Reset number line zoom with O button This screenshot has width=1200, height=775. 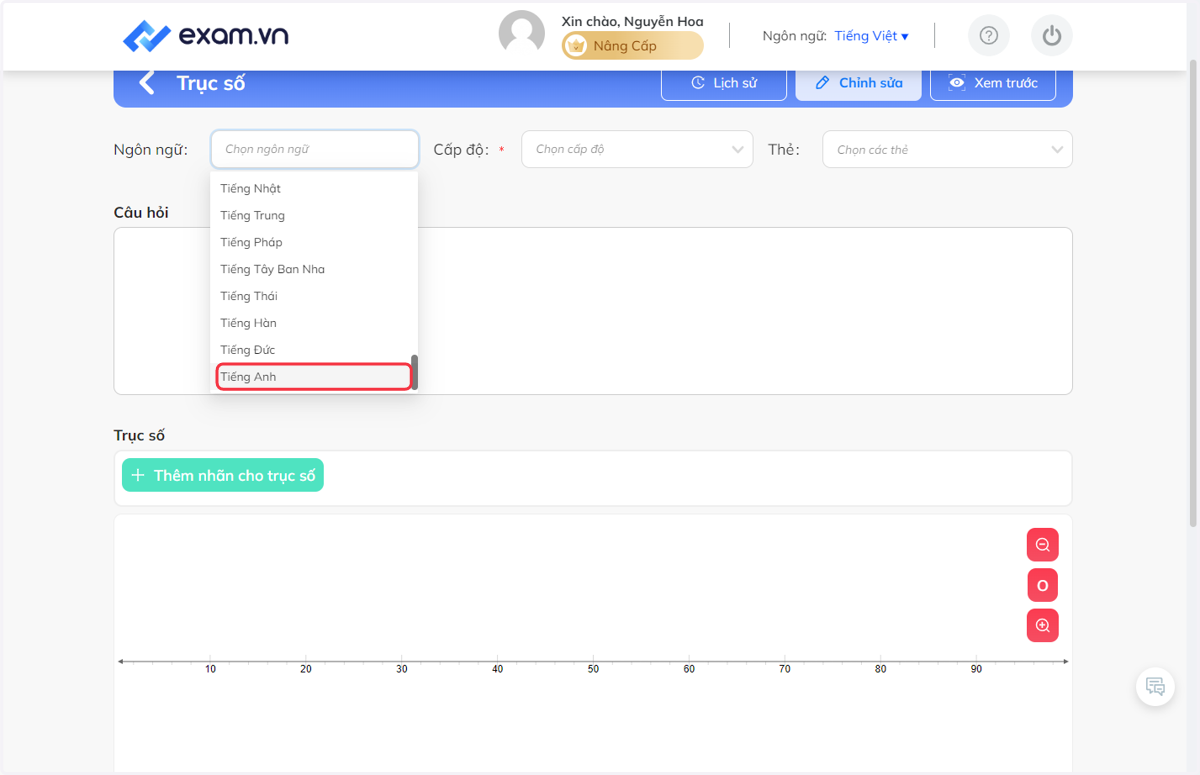[1042, 585]
